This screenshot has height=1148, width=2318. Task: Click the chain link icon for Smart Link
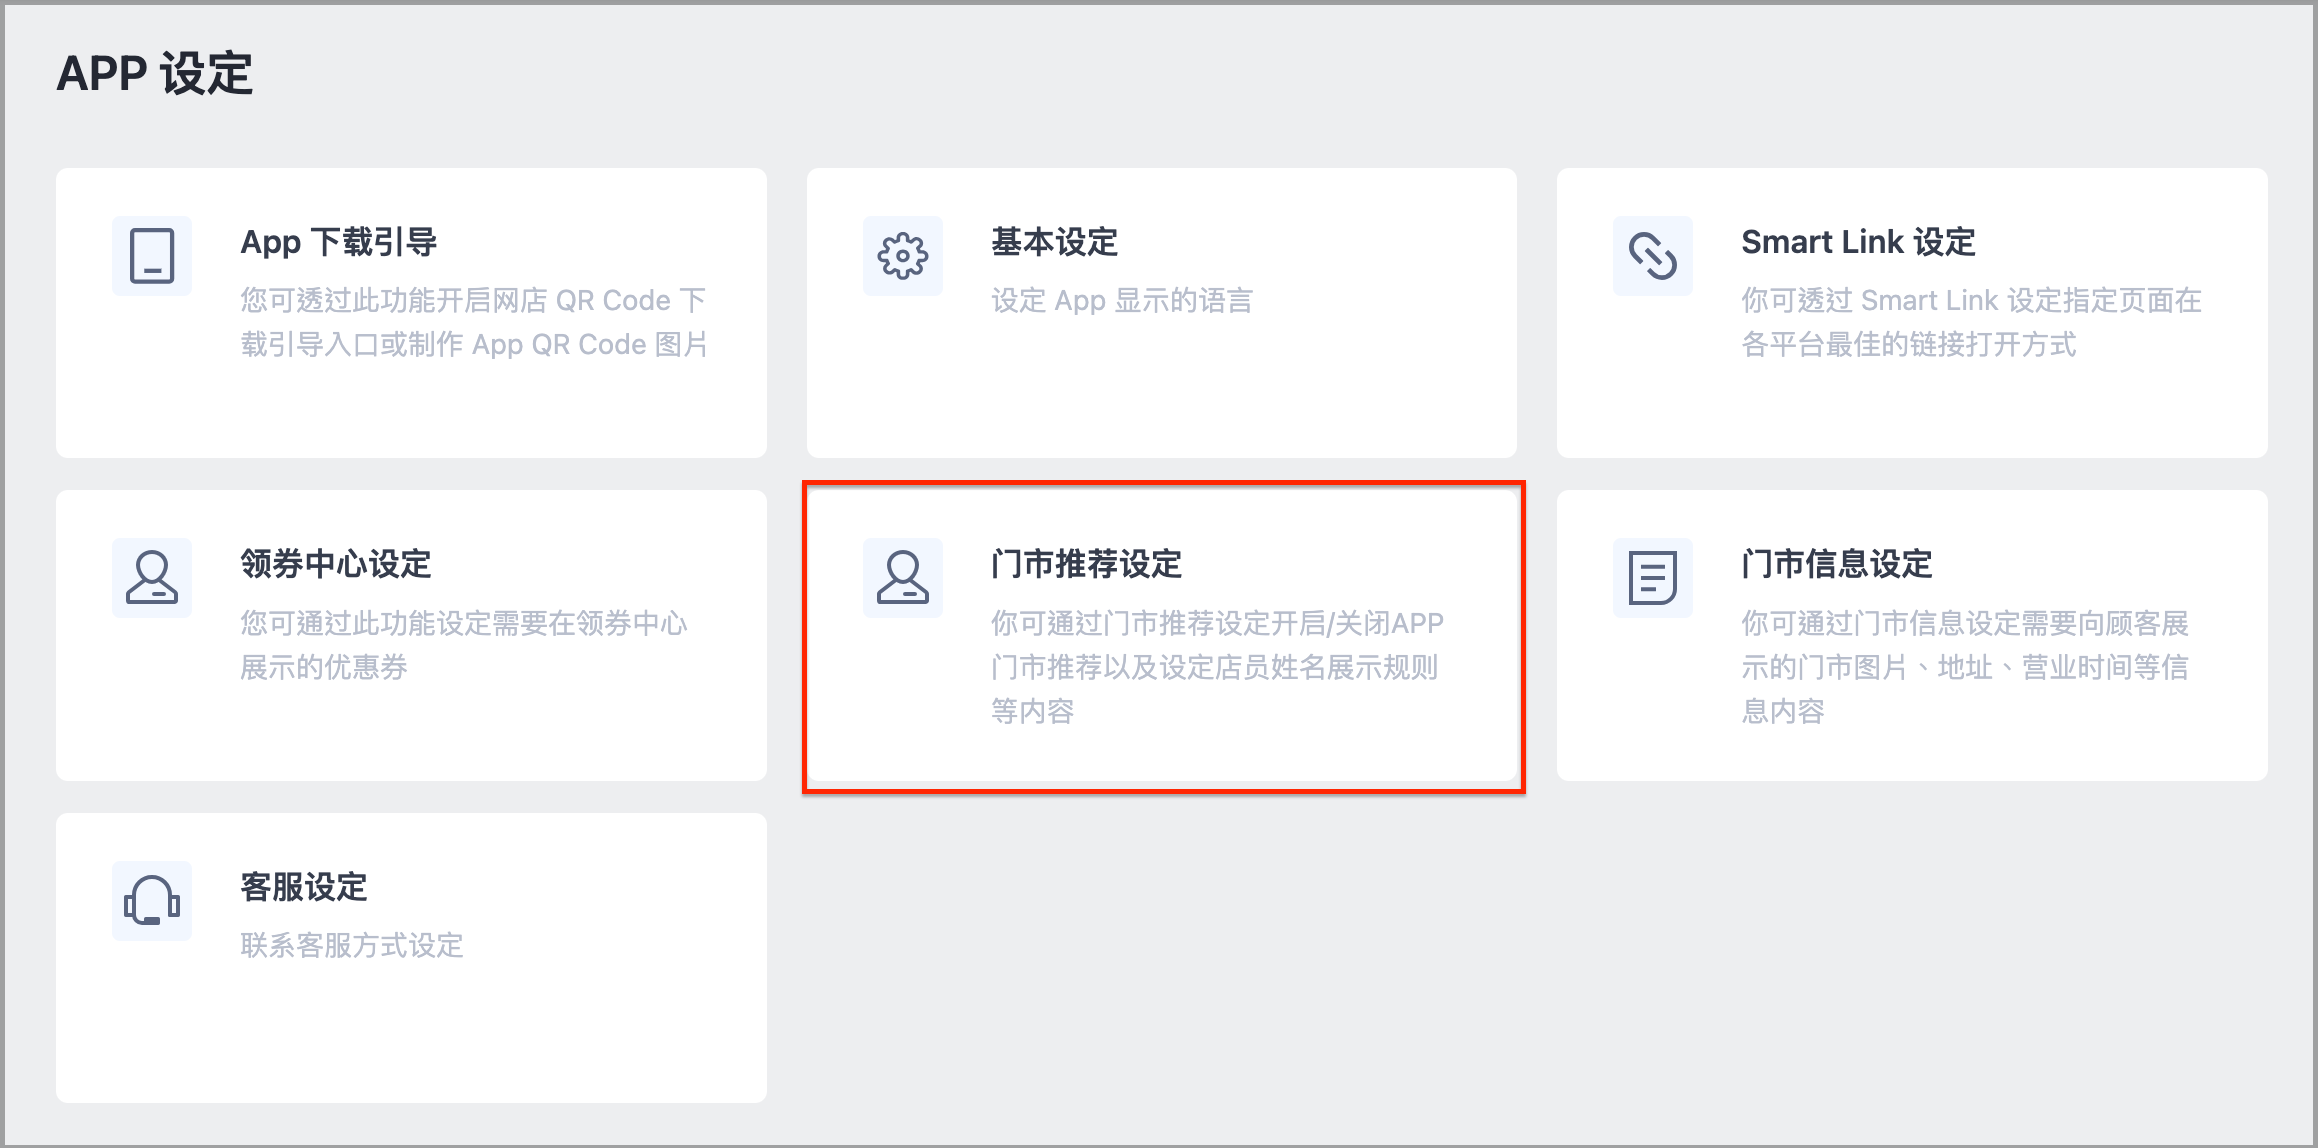coord(1652,256)
